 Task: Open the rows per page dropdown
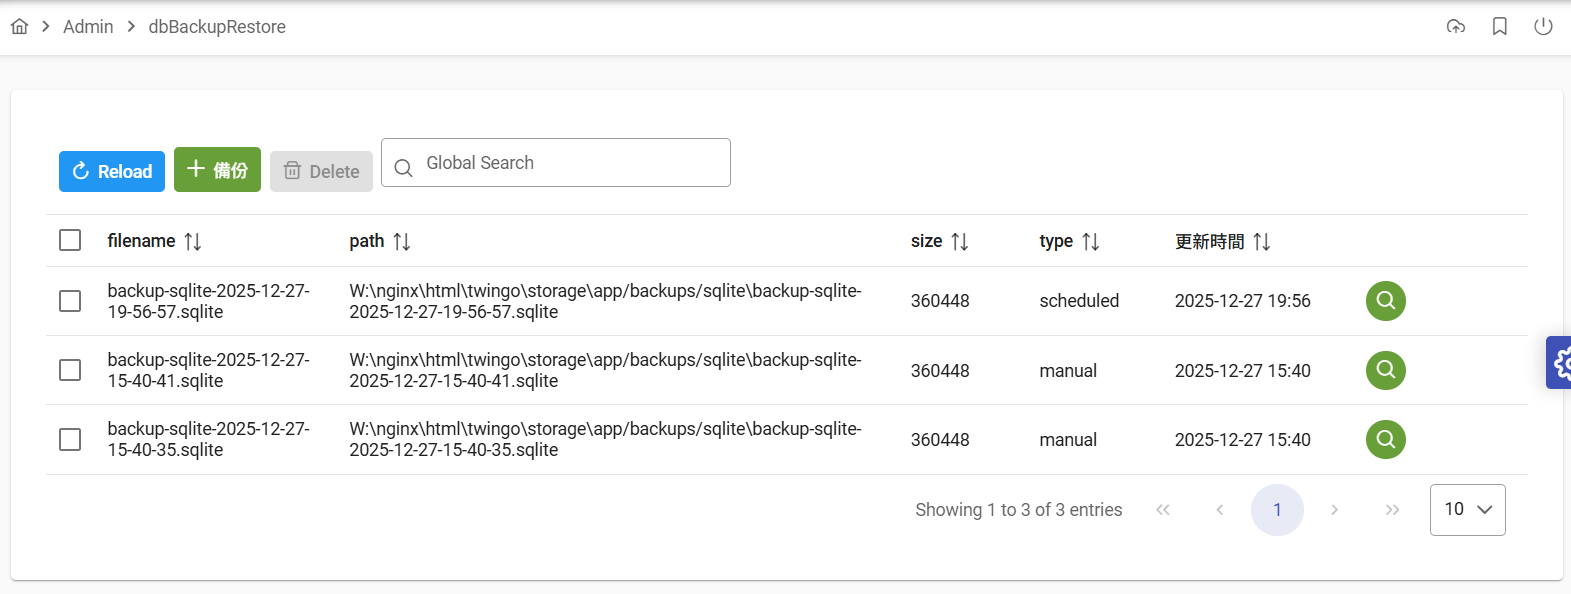pyautogui.click(x=1467, y=510)
